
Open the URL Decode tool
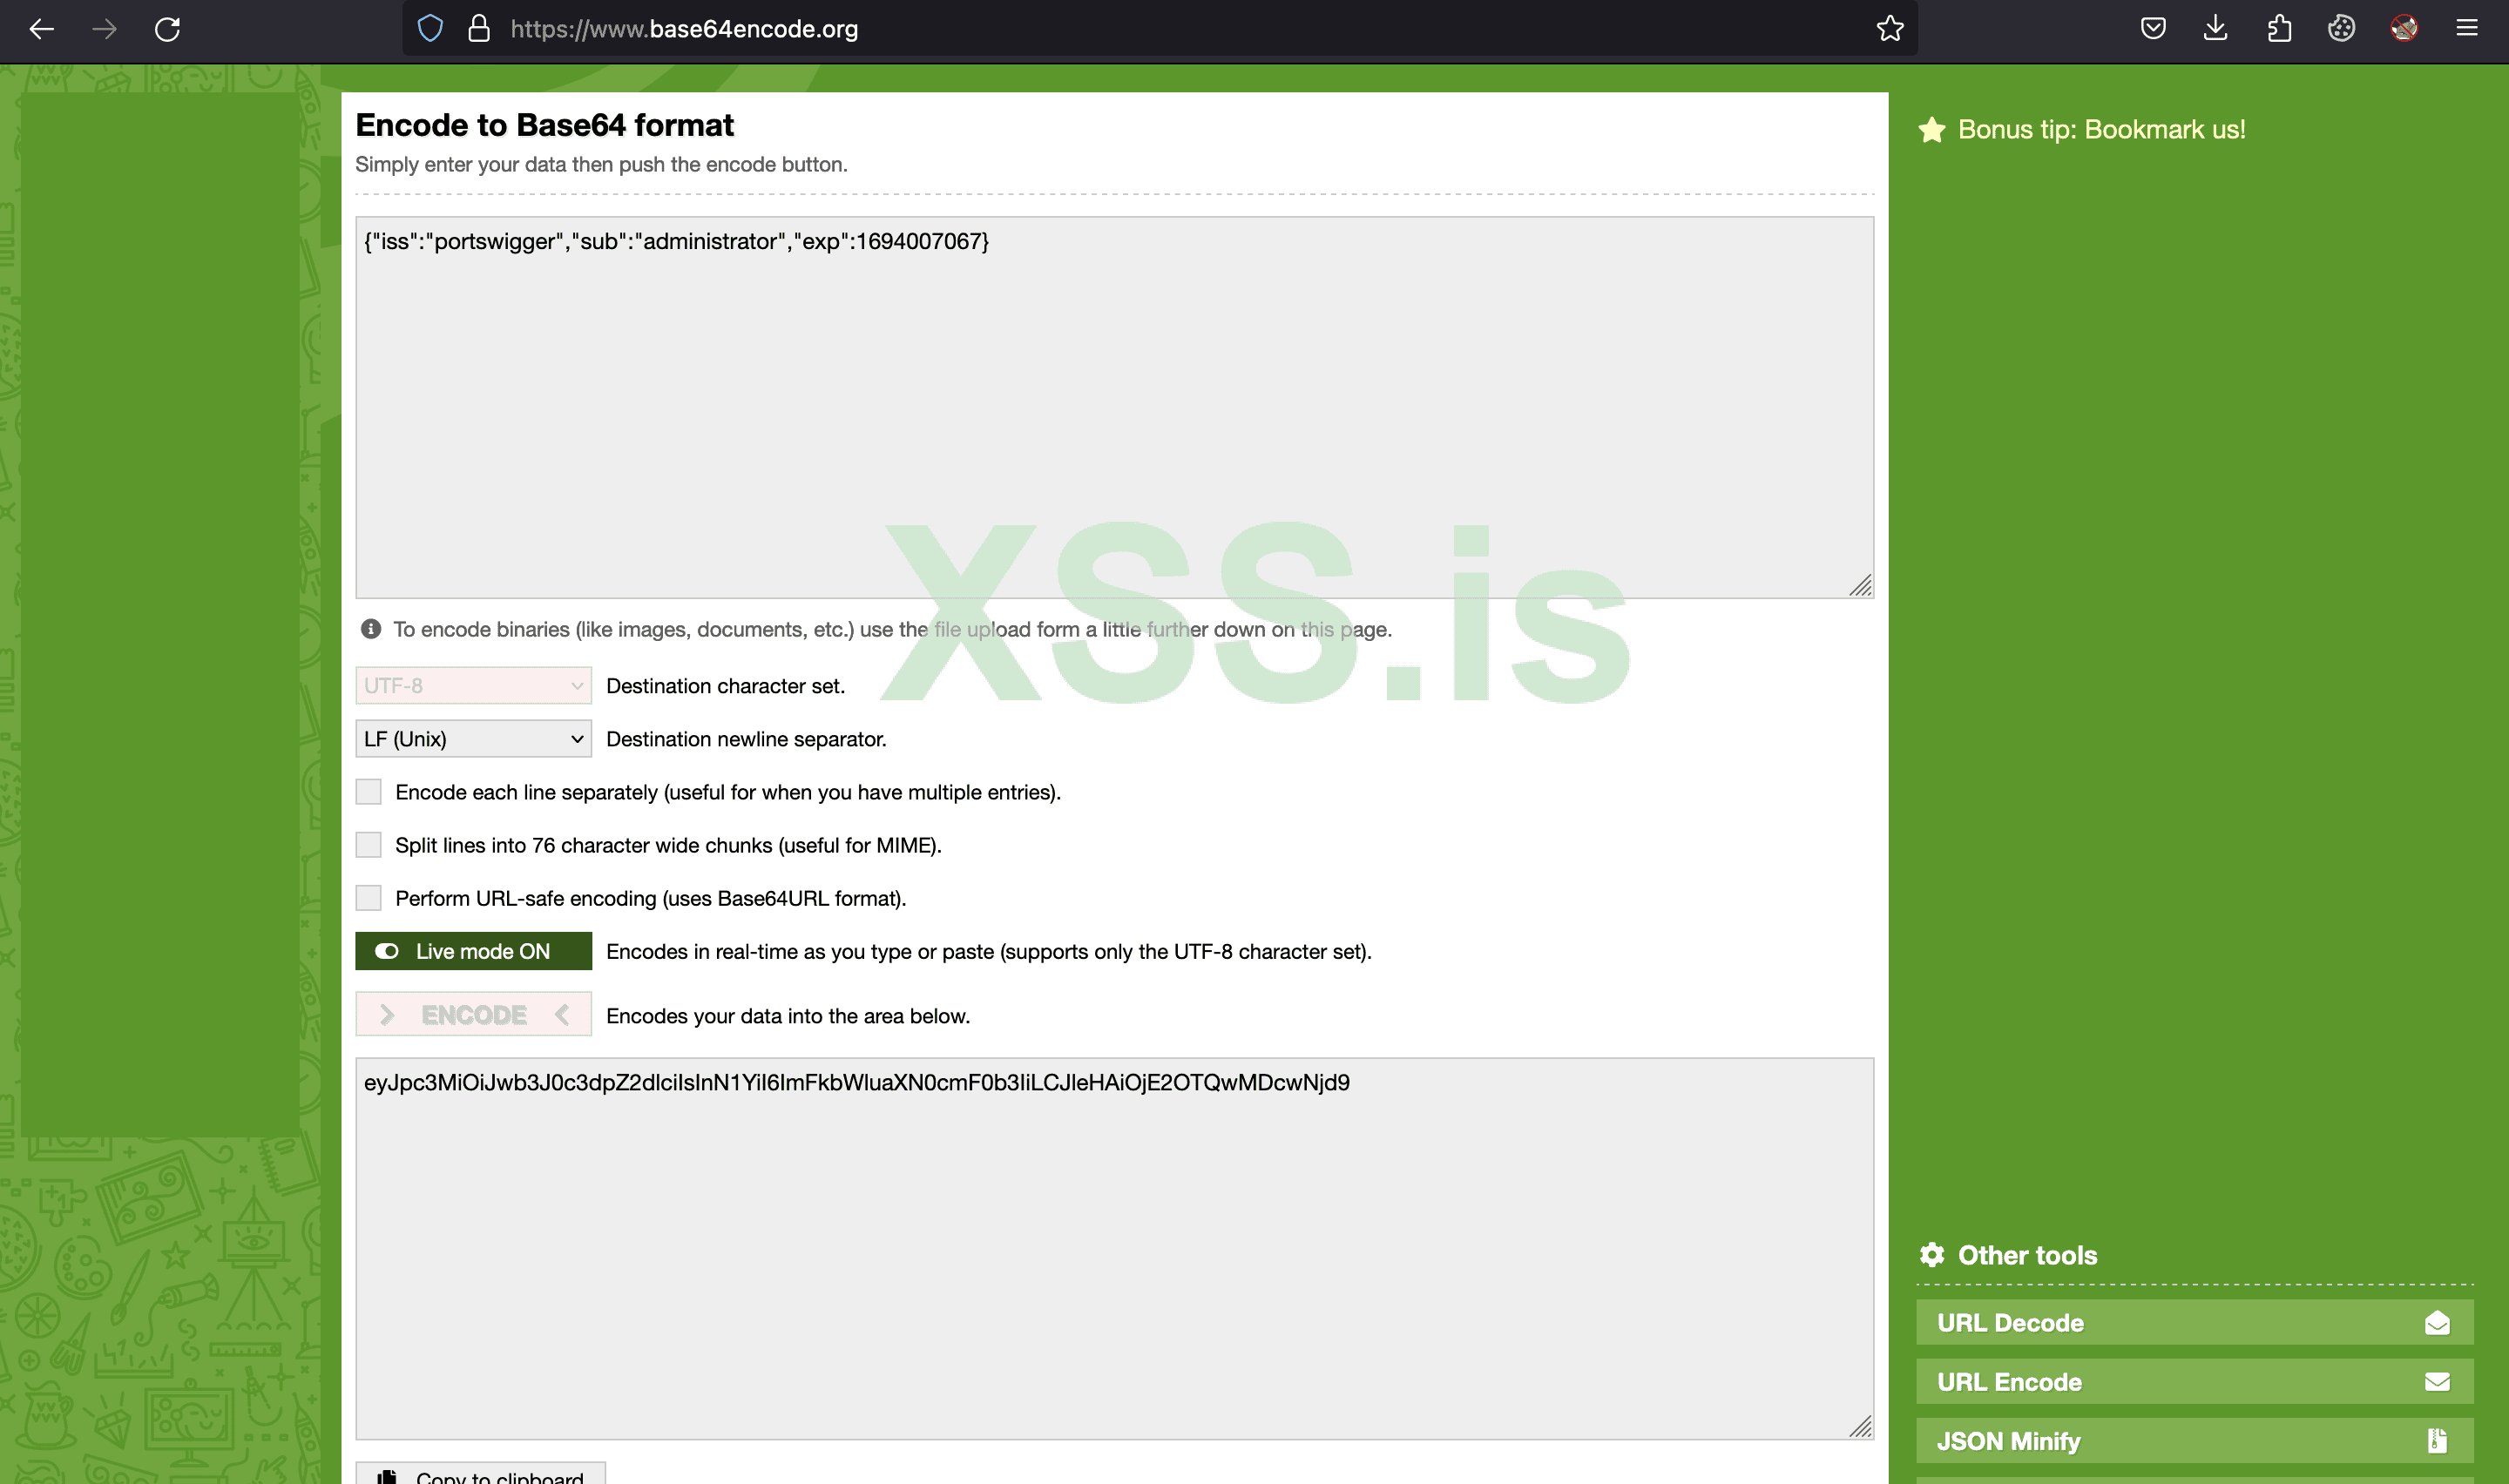point(2194,1323)
